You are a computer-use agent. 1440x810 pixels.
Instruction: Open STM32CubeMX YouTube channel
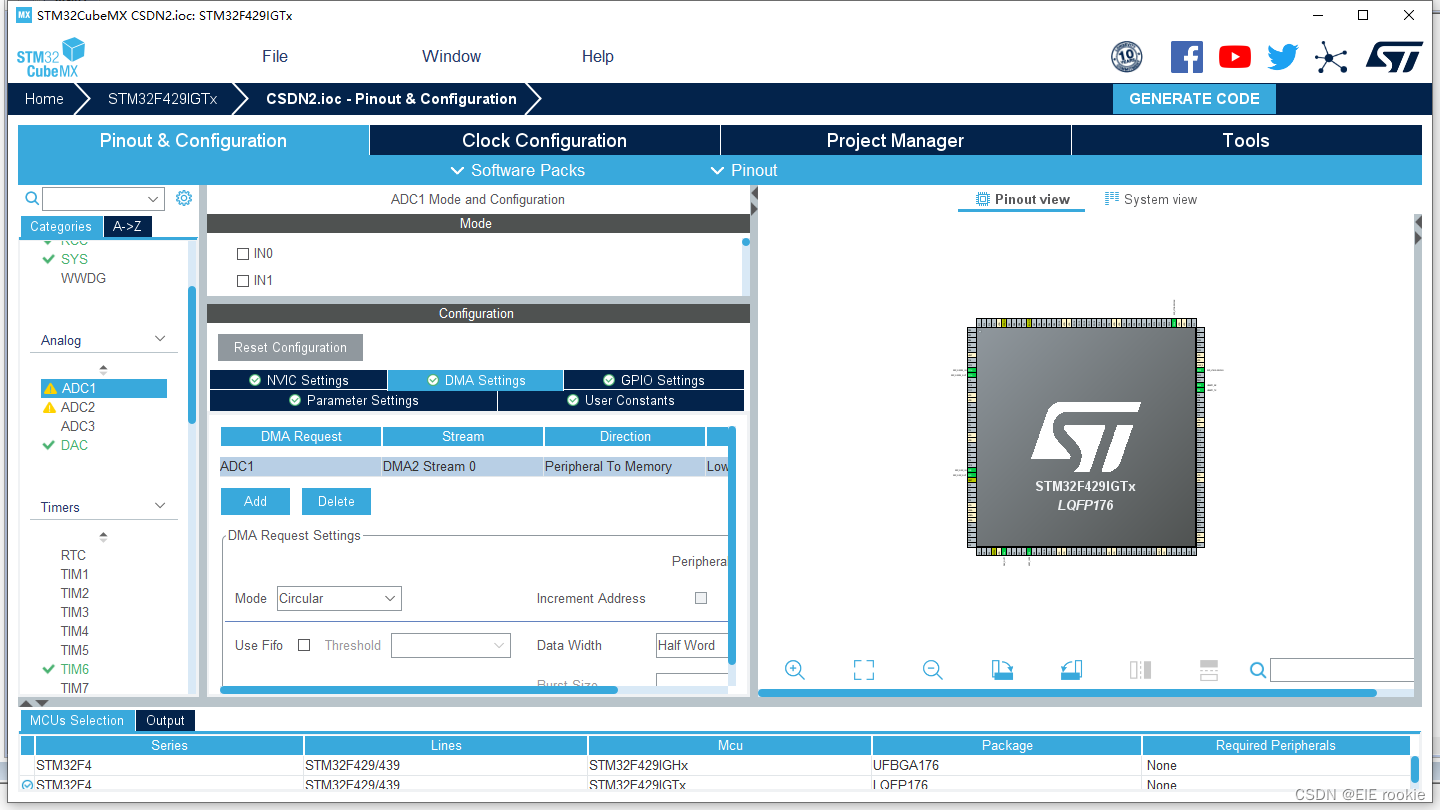tap(1234, 56)
